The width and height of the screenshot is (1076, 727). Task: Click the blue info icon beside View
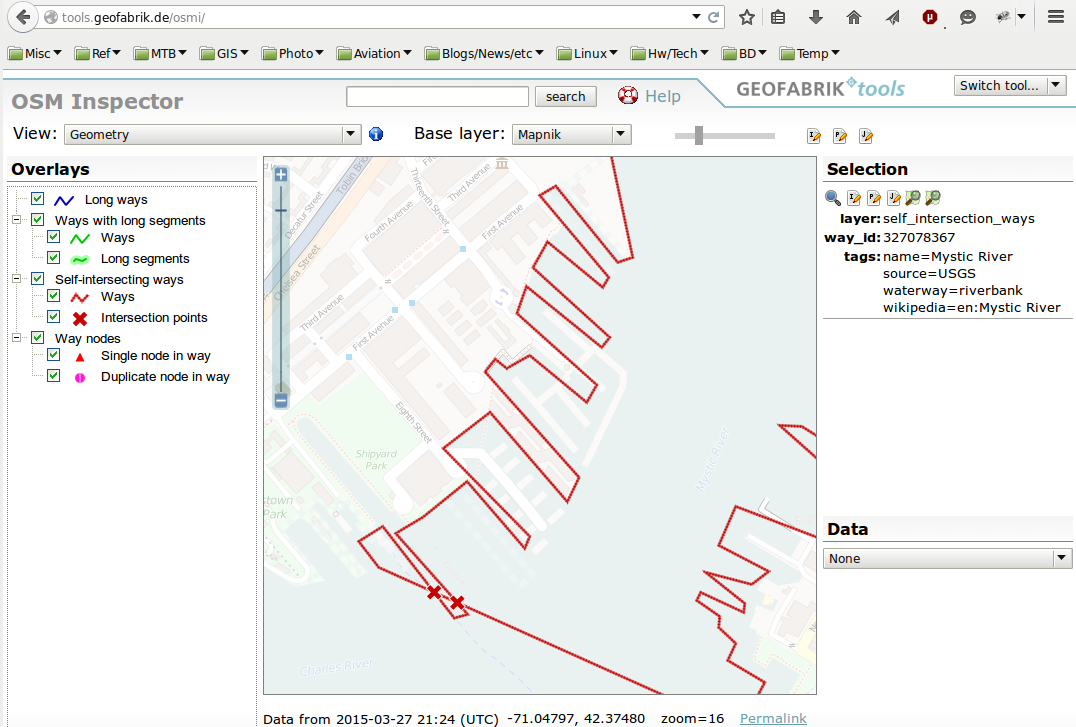pos(376,134)
